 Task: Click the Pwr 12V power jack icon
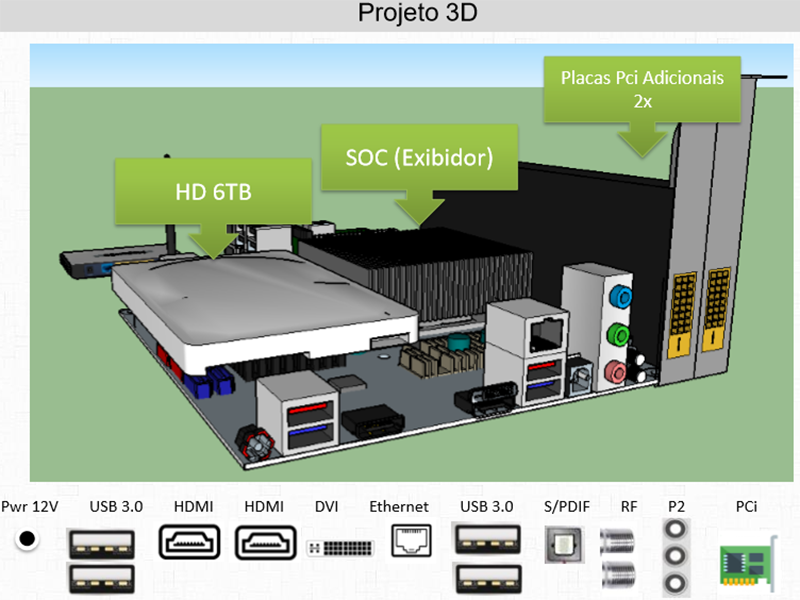(28, 540)
